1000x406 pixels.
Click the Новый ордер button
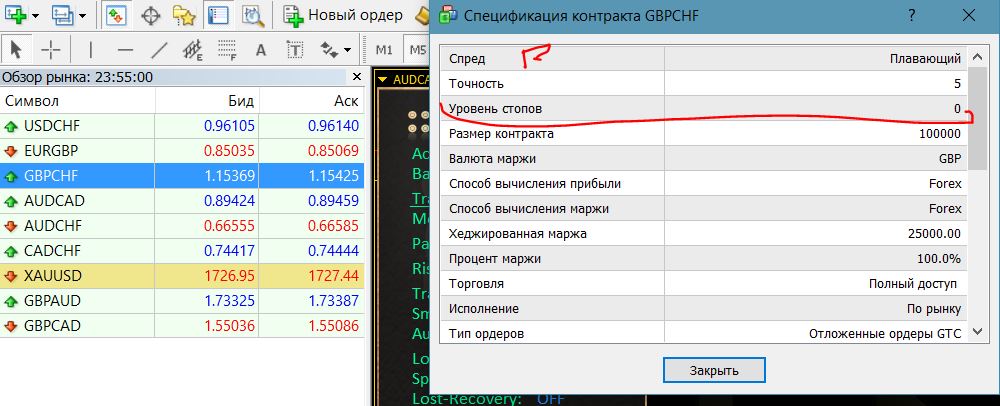343,15
